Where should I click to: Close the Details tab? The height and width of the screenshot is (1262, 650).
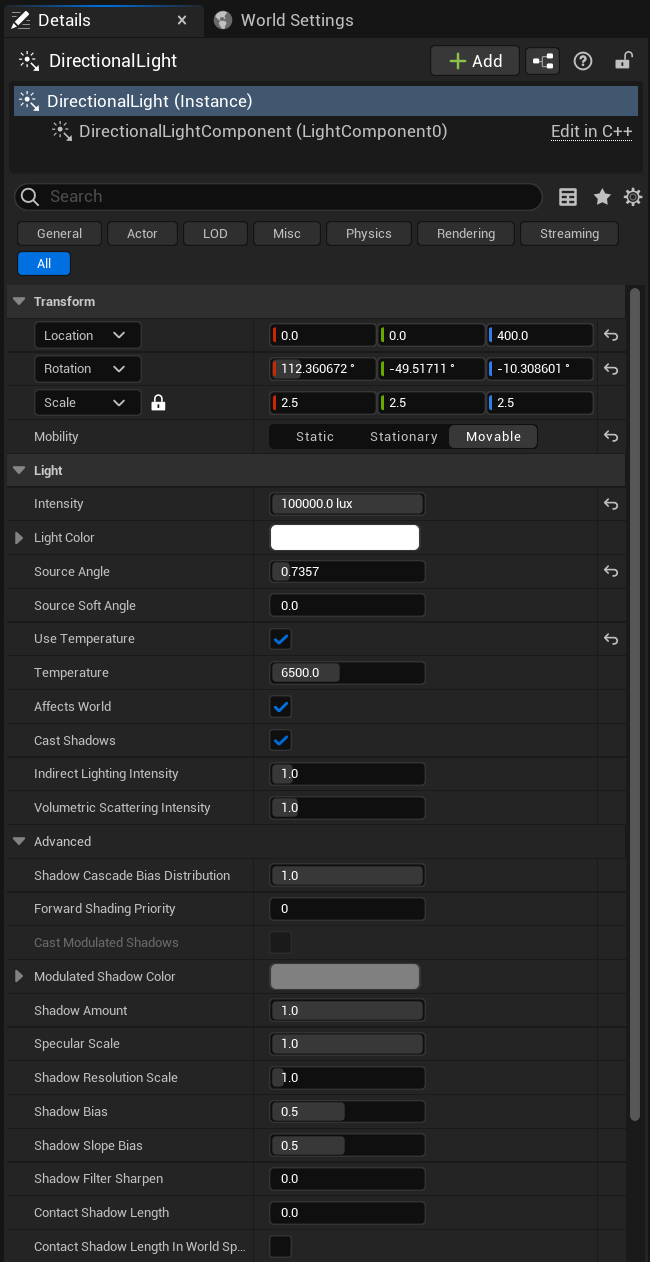coord(181,20)
